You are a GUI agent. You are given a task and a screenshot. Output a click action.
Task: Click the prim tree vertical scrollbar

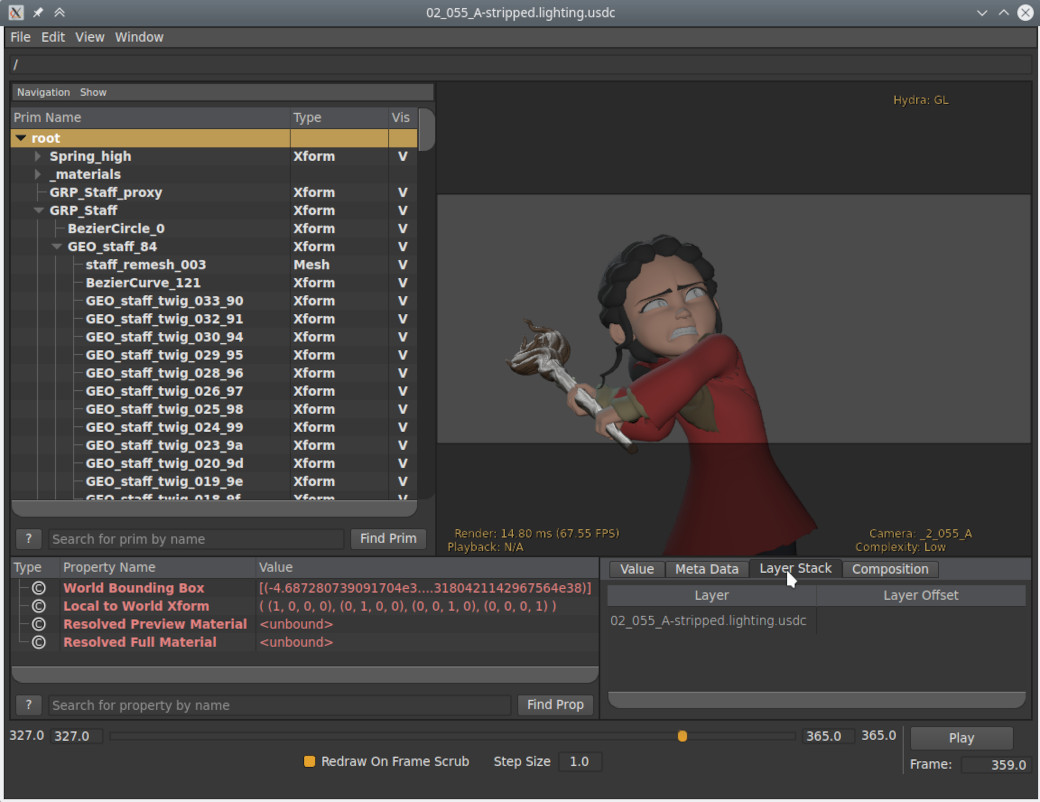pos(426,129)
